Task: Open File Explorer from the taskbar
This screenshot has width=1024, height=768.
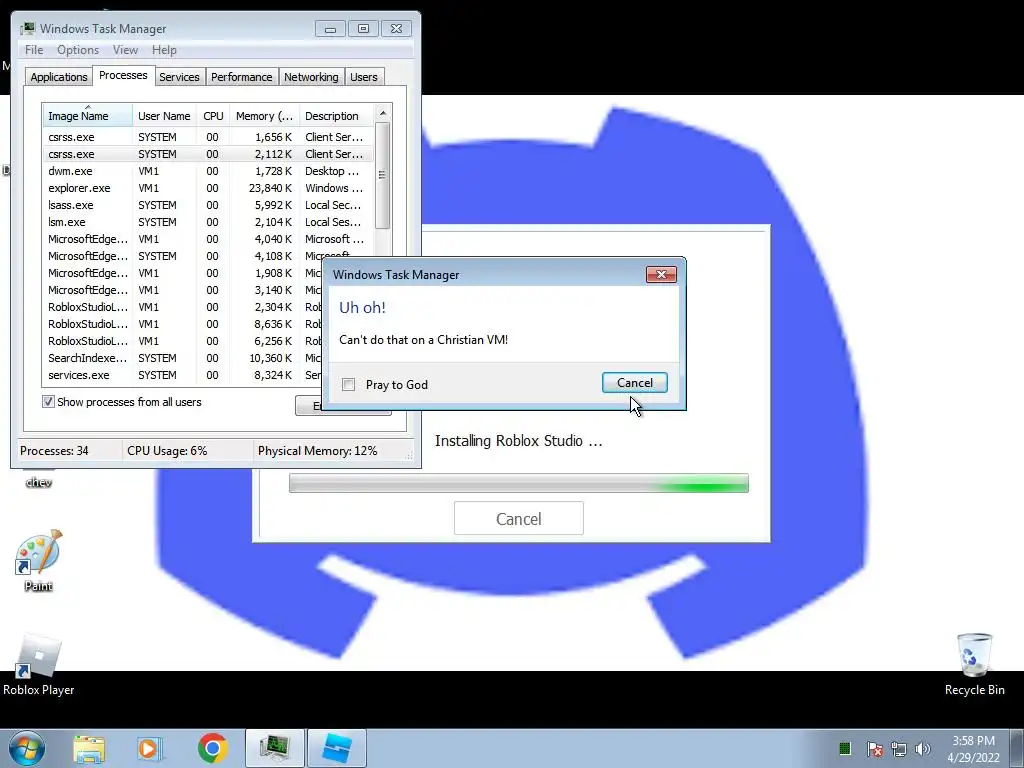Action: coord(89,748)
